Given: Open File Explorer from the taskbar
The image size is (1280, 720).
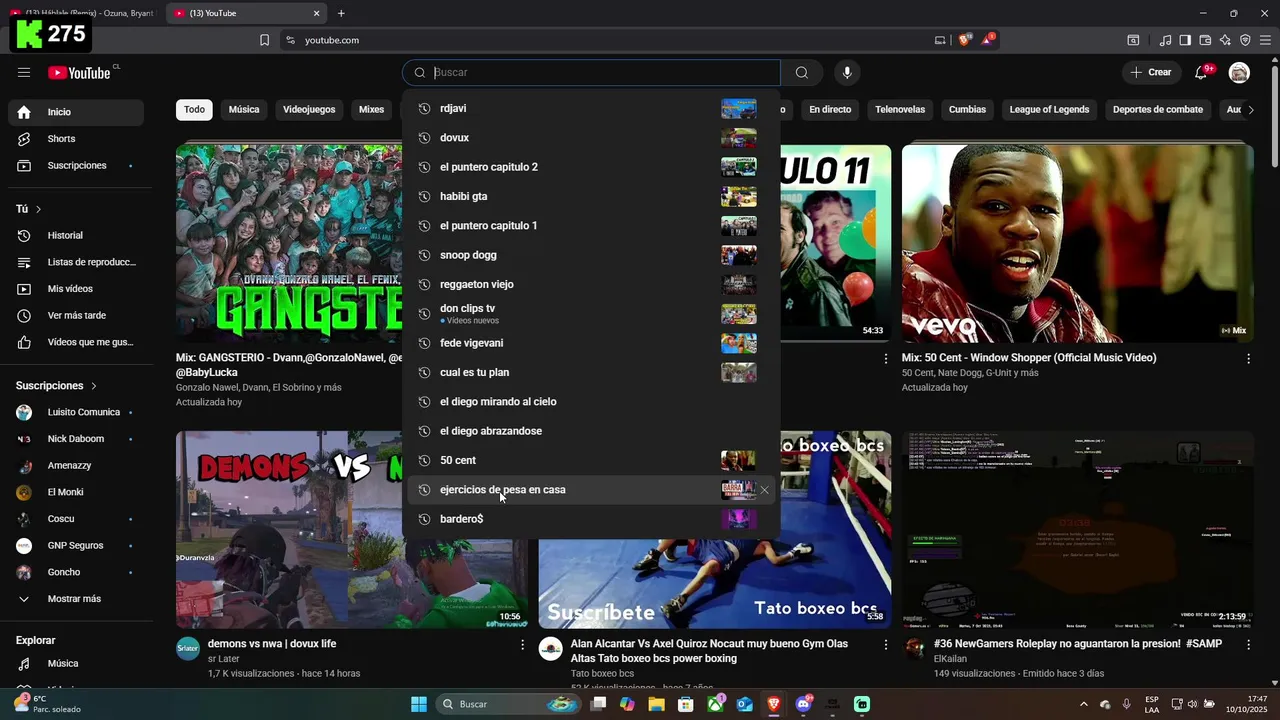Looking at the screenshot, I should pos(656,704).
